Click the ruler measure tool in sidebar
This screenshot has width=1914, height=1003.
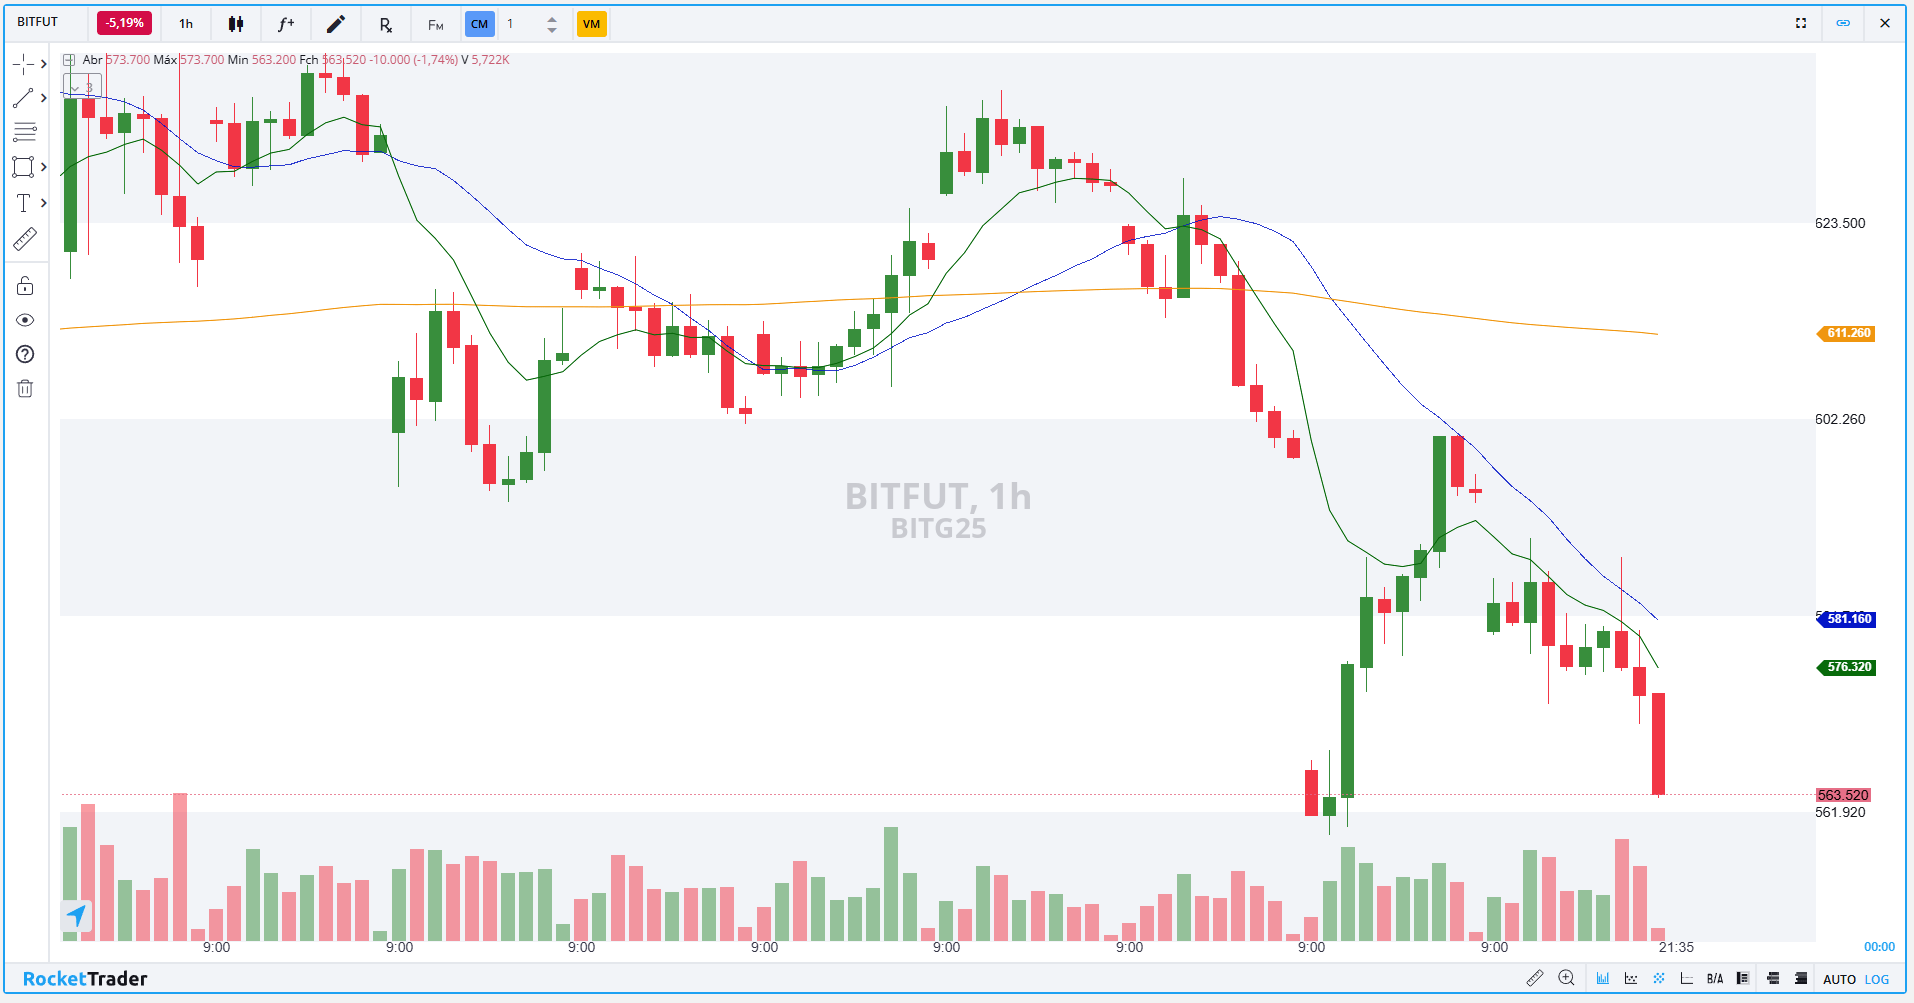point(24,239)
